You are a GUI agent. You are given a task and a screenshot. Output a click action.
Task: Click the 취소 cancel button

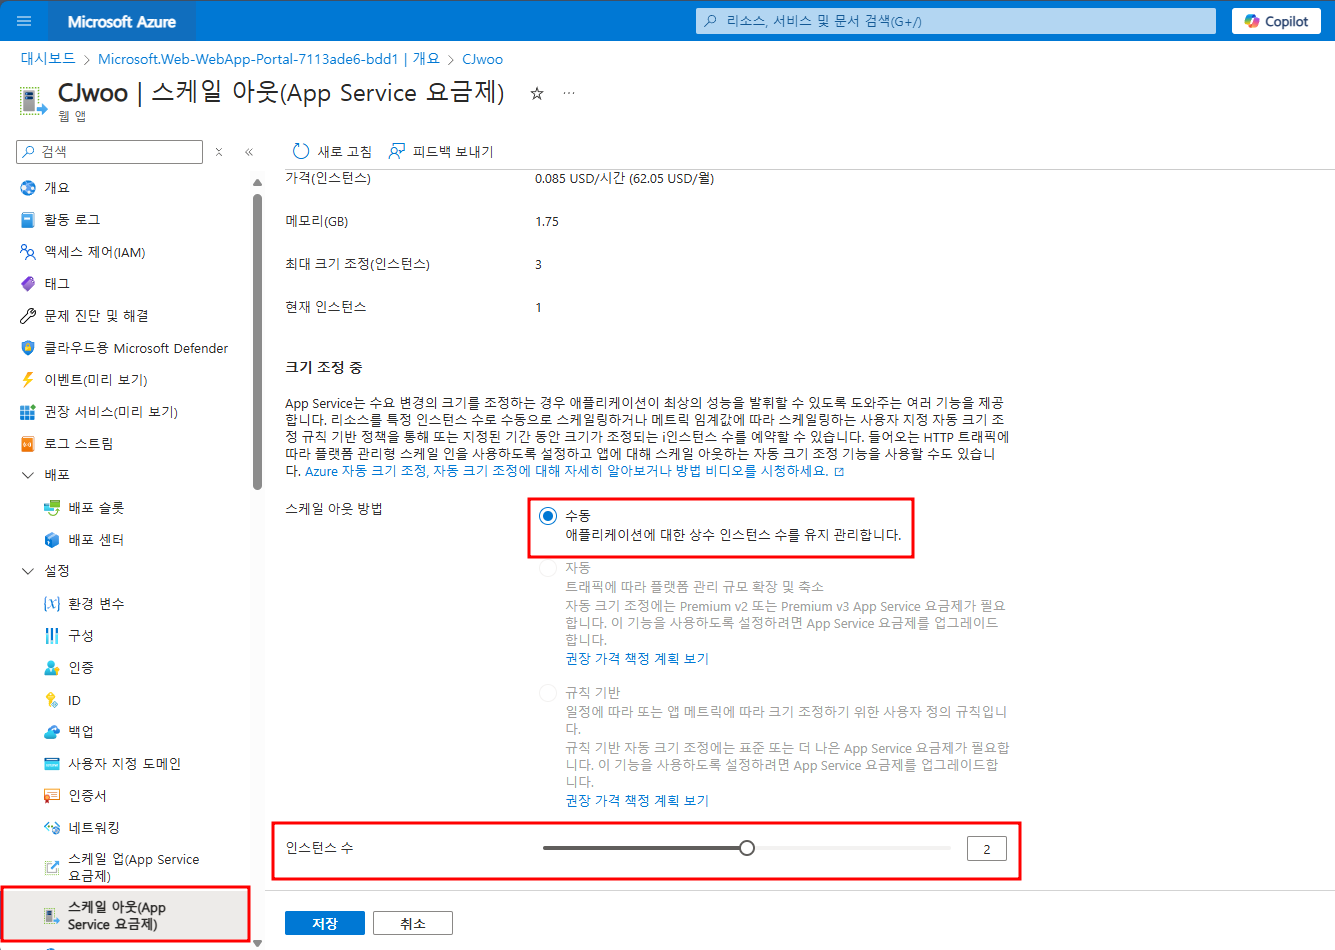click(x=413, y=923)
